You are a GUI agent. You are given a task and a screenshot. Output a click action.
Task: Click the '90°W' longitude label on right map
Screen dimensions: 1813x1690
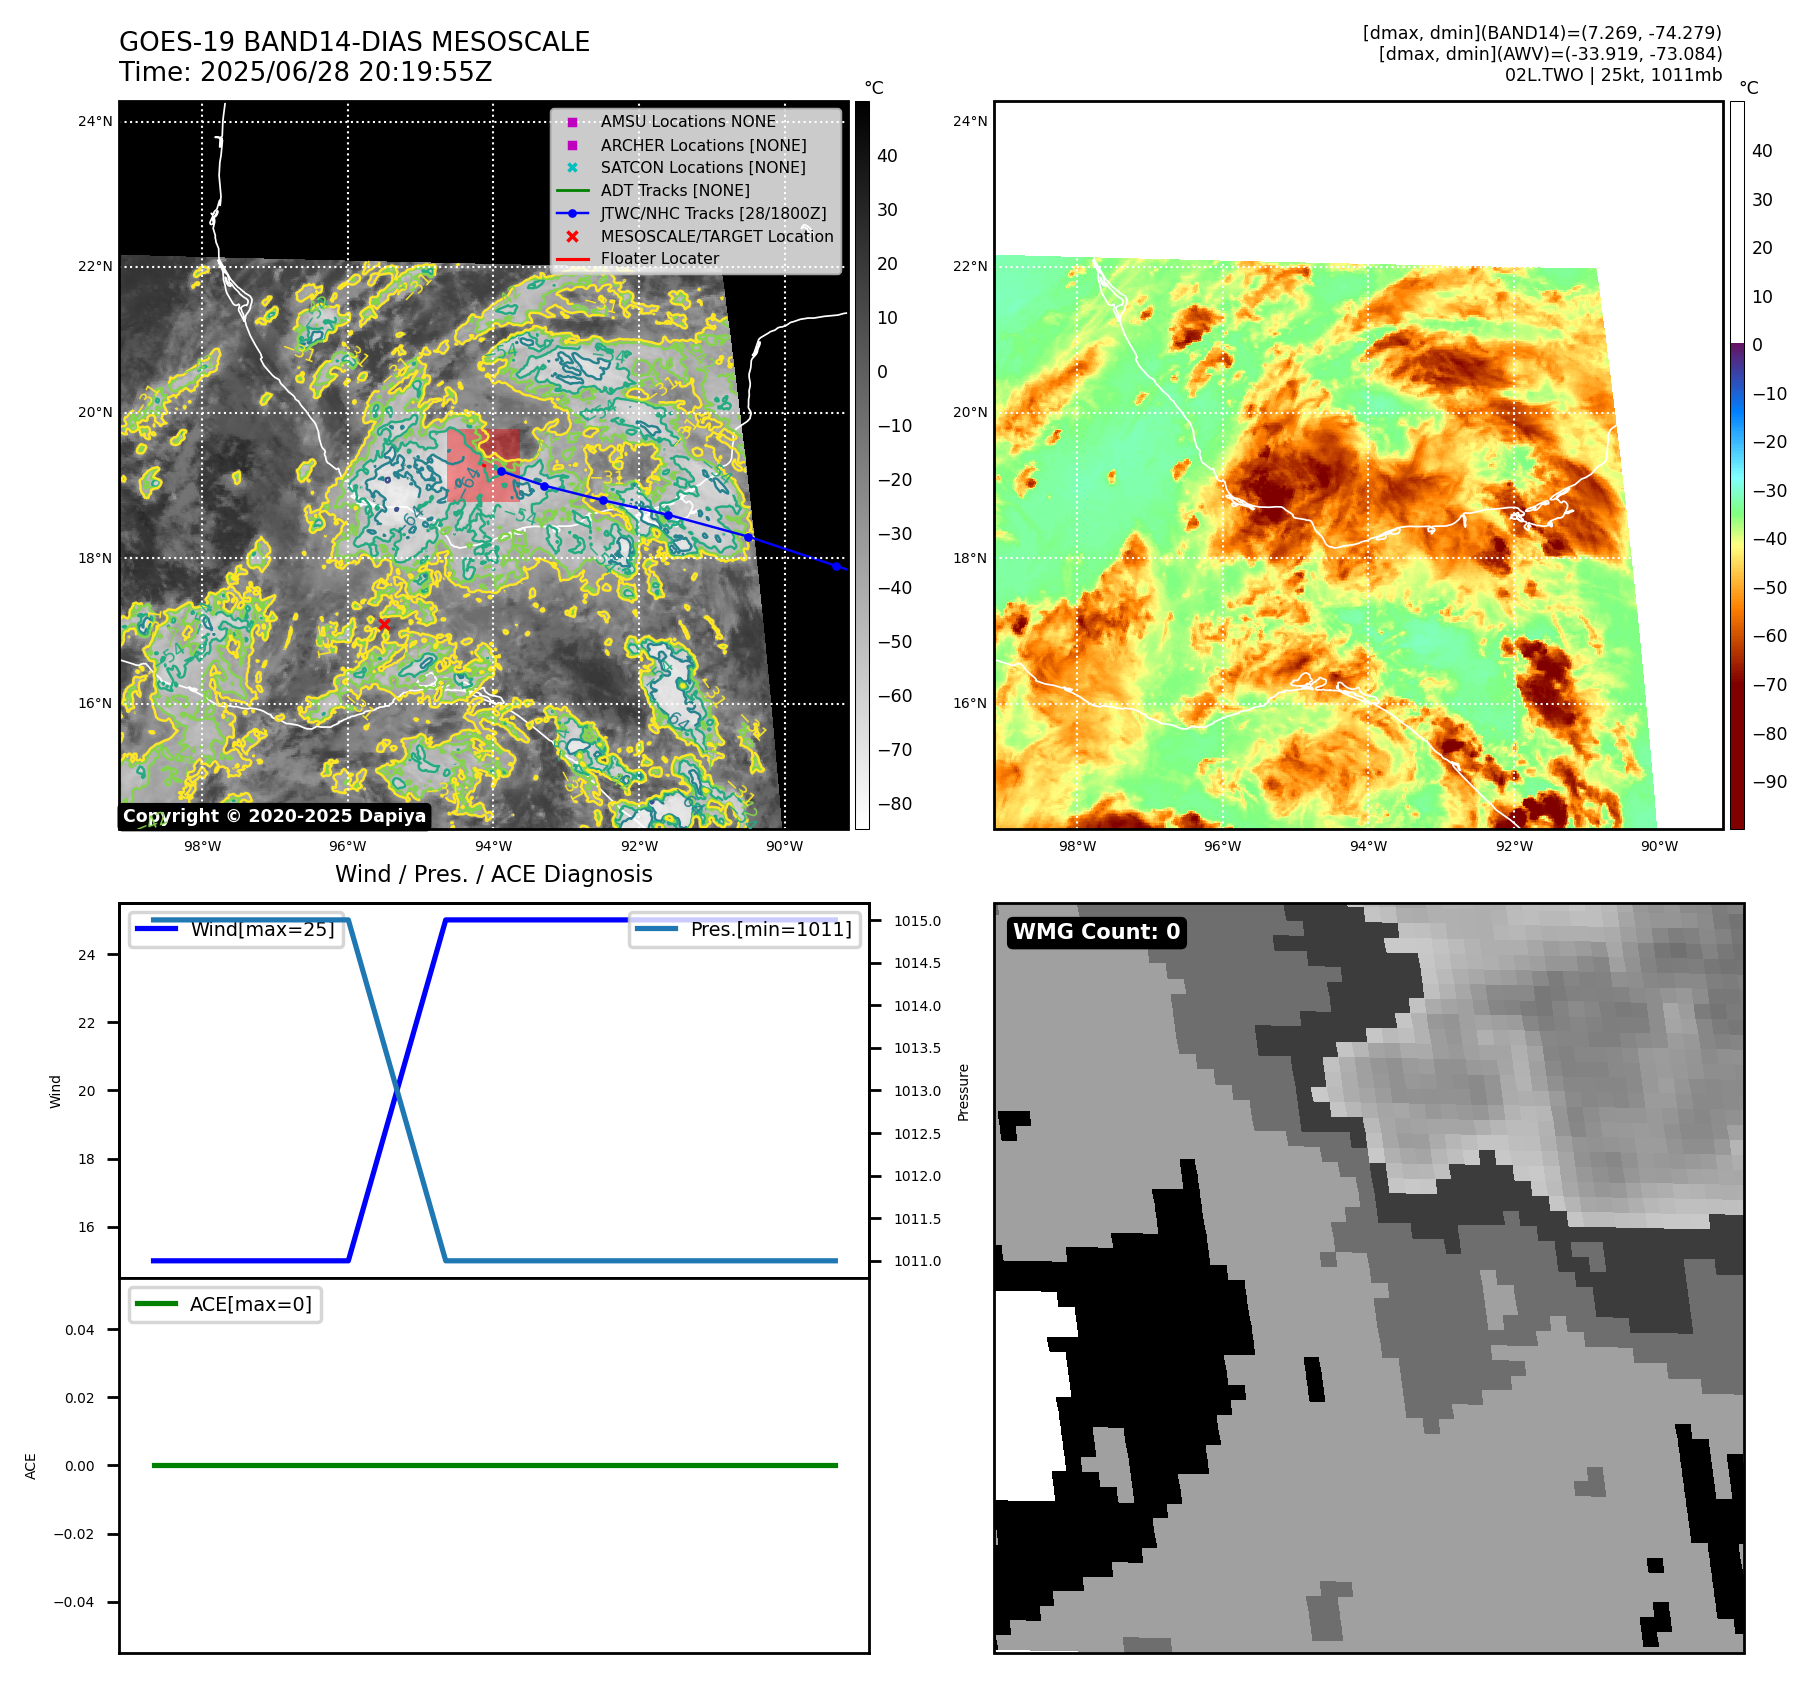click(x=1659, y=846)
